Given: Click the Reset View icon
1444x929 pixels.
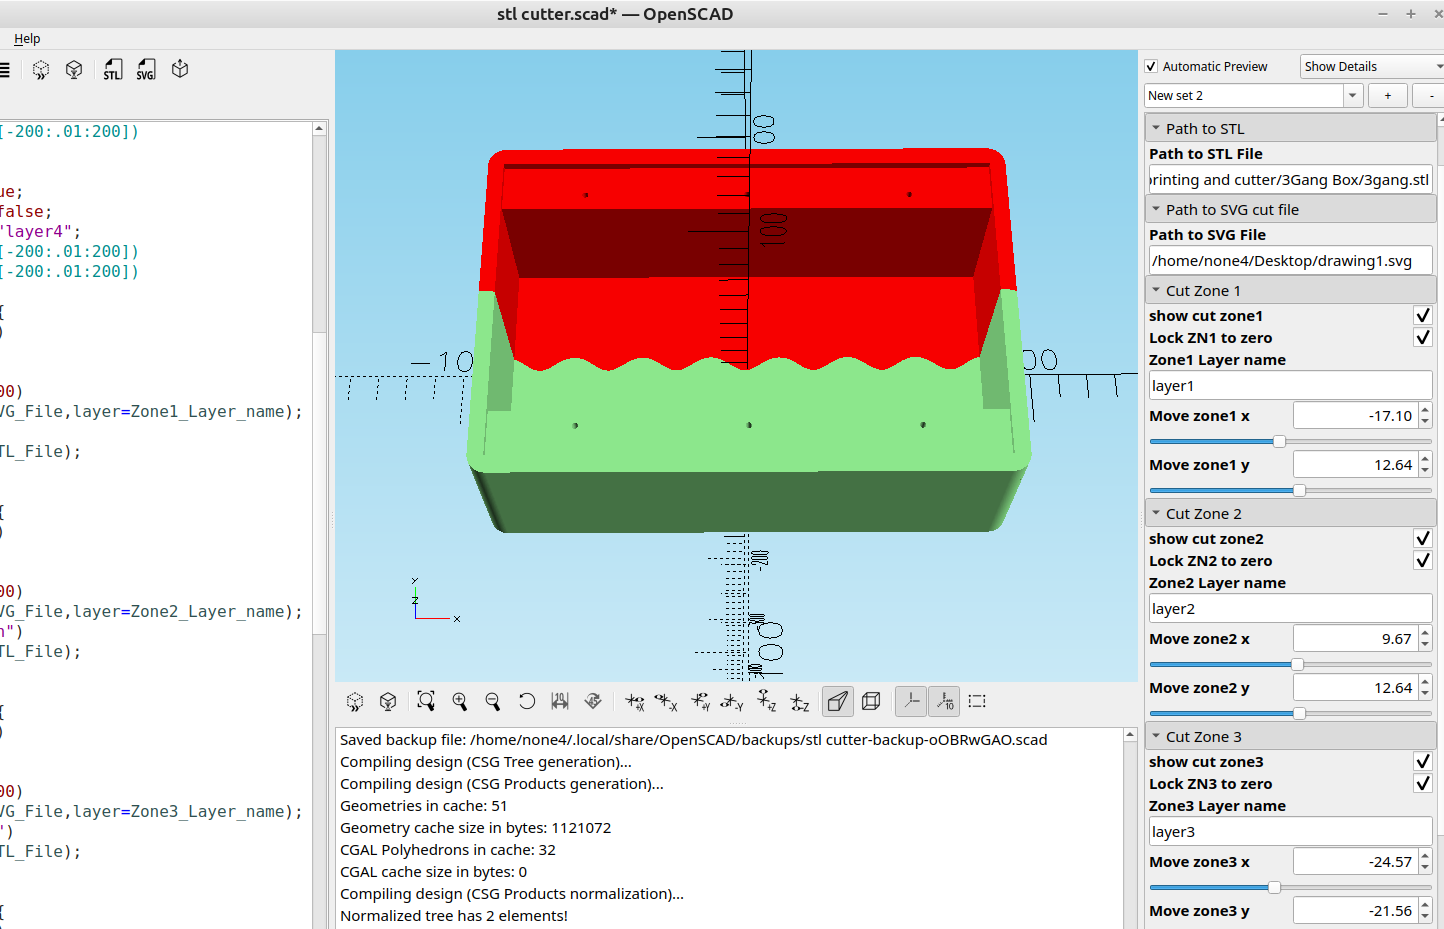Looking at the screenshot, I should point(527,702).
